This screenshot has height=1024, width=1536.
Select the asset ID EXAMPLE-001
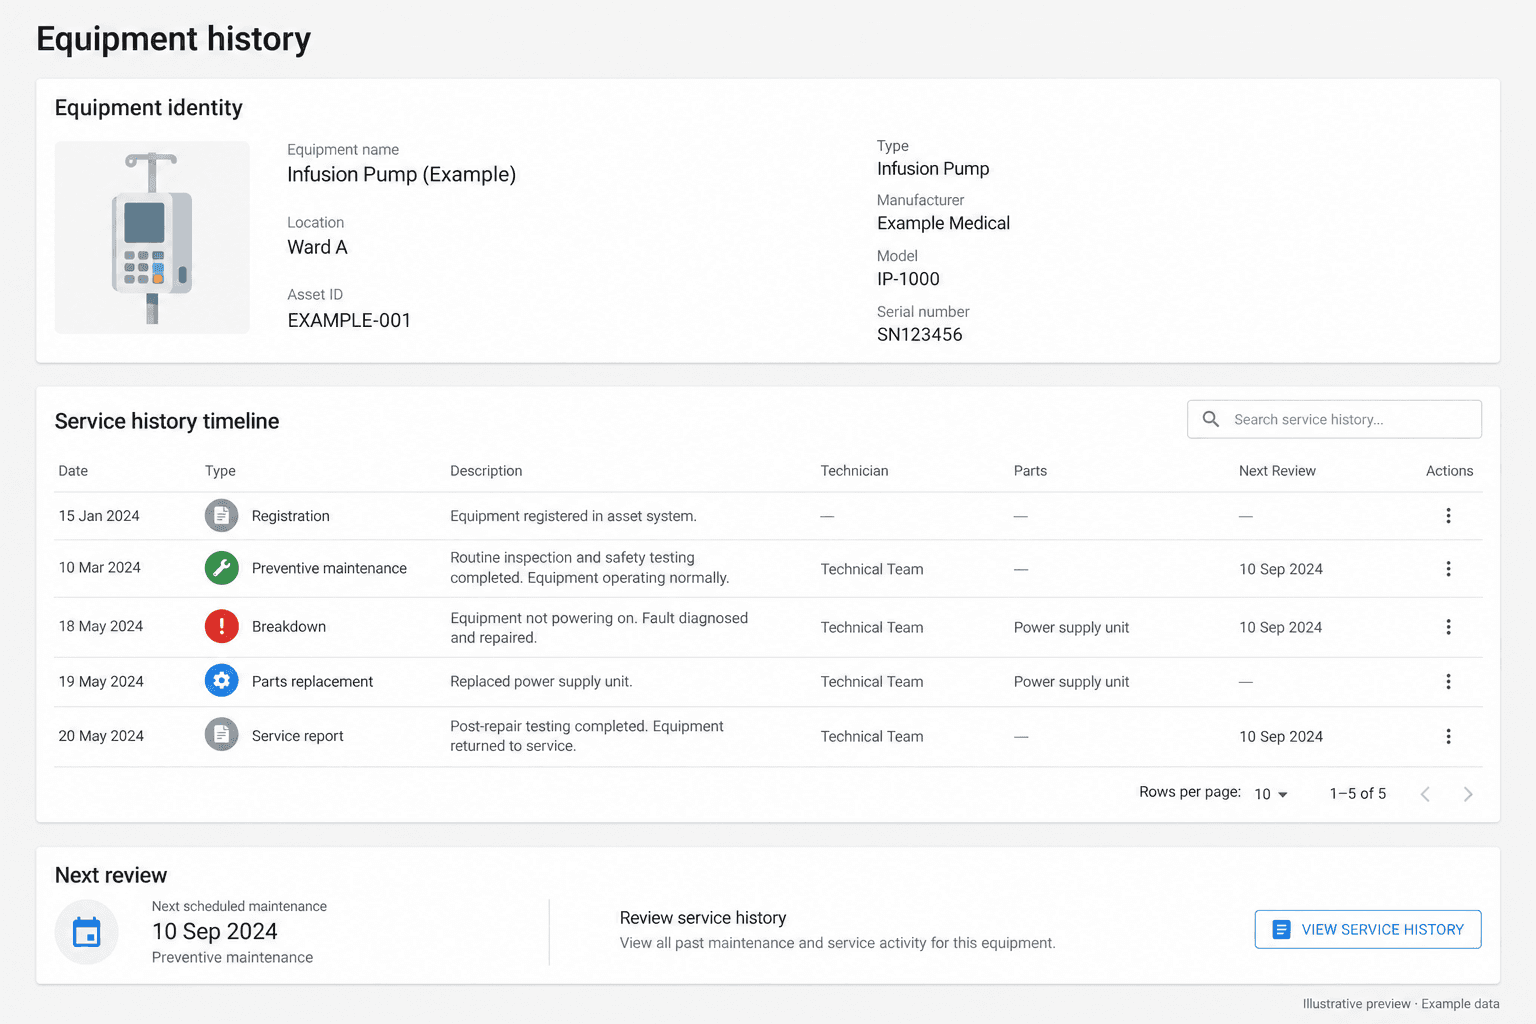pyautogui.click(x=349, y=320)
